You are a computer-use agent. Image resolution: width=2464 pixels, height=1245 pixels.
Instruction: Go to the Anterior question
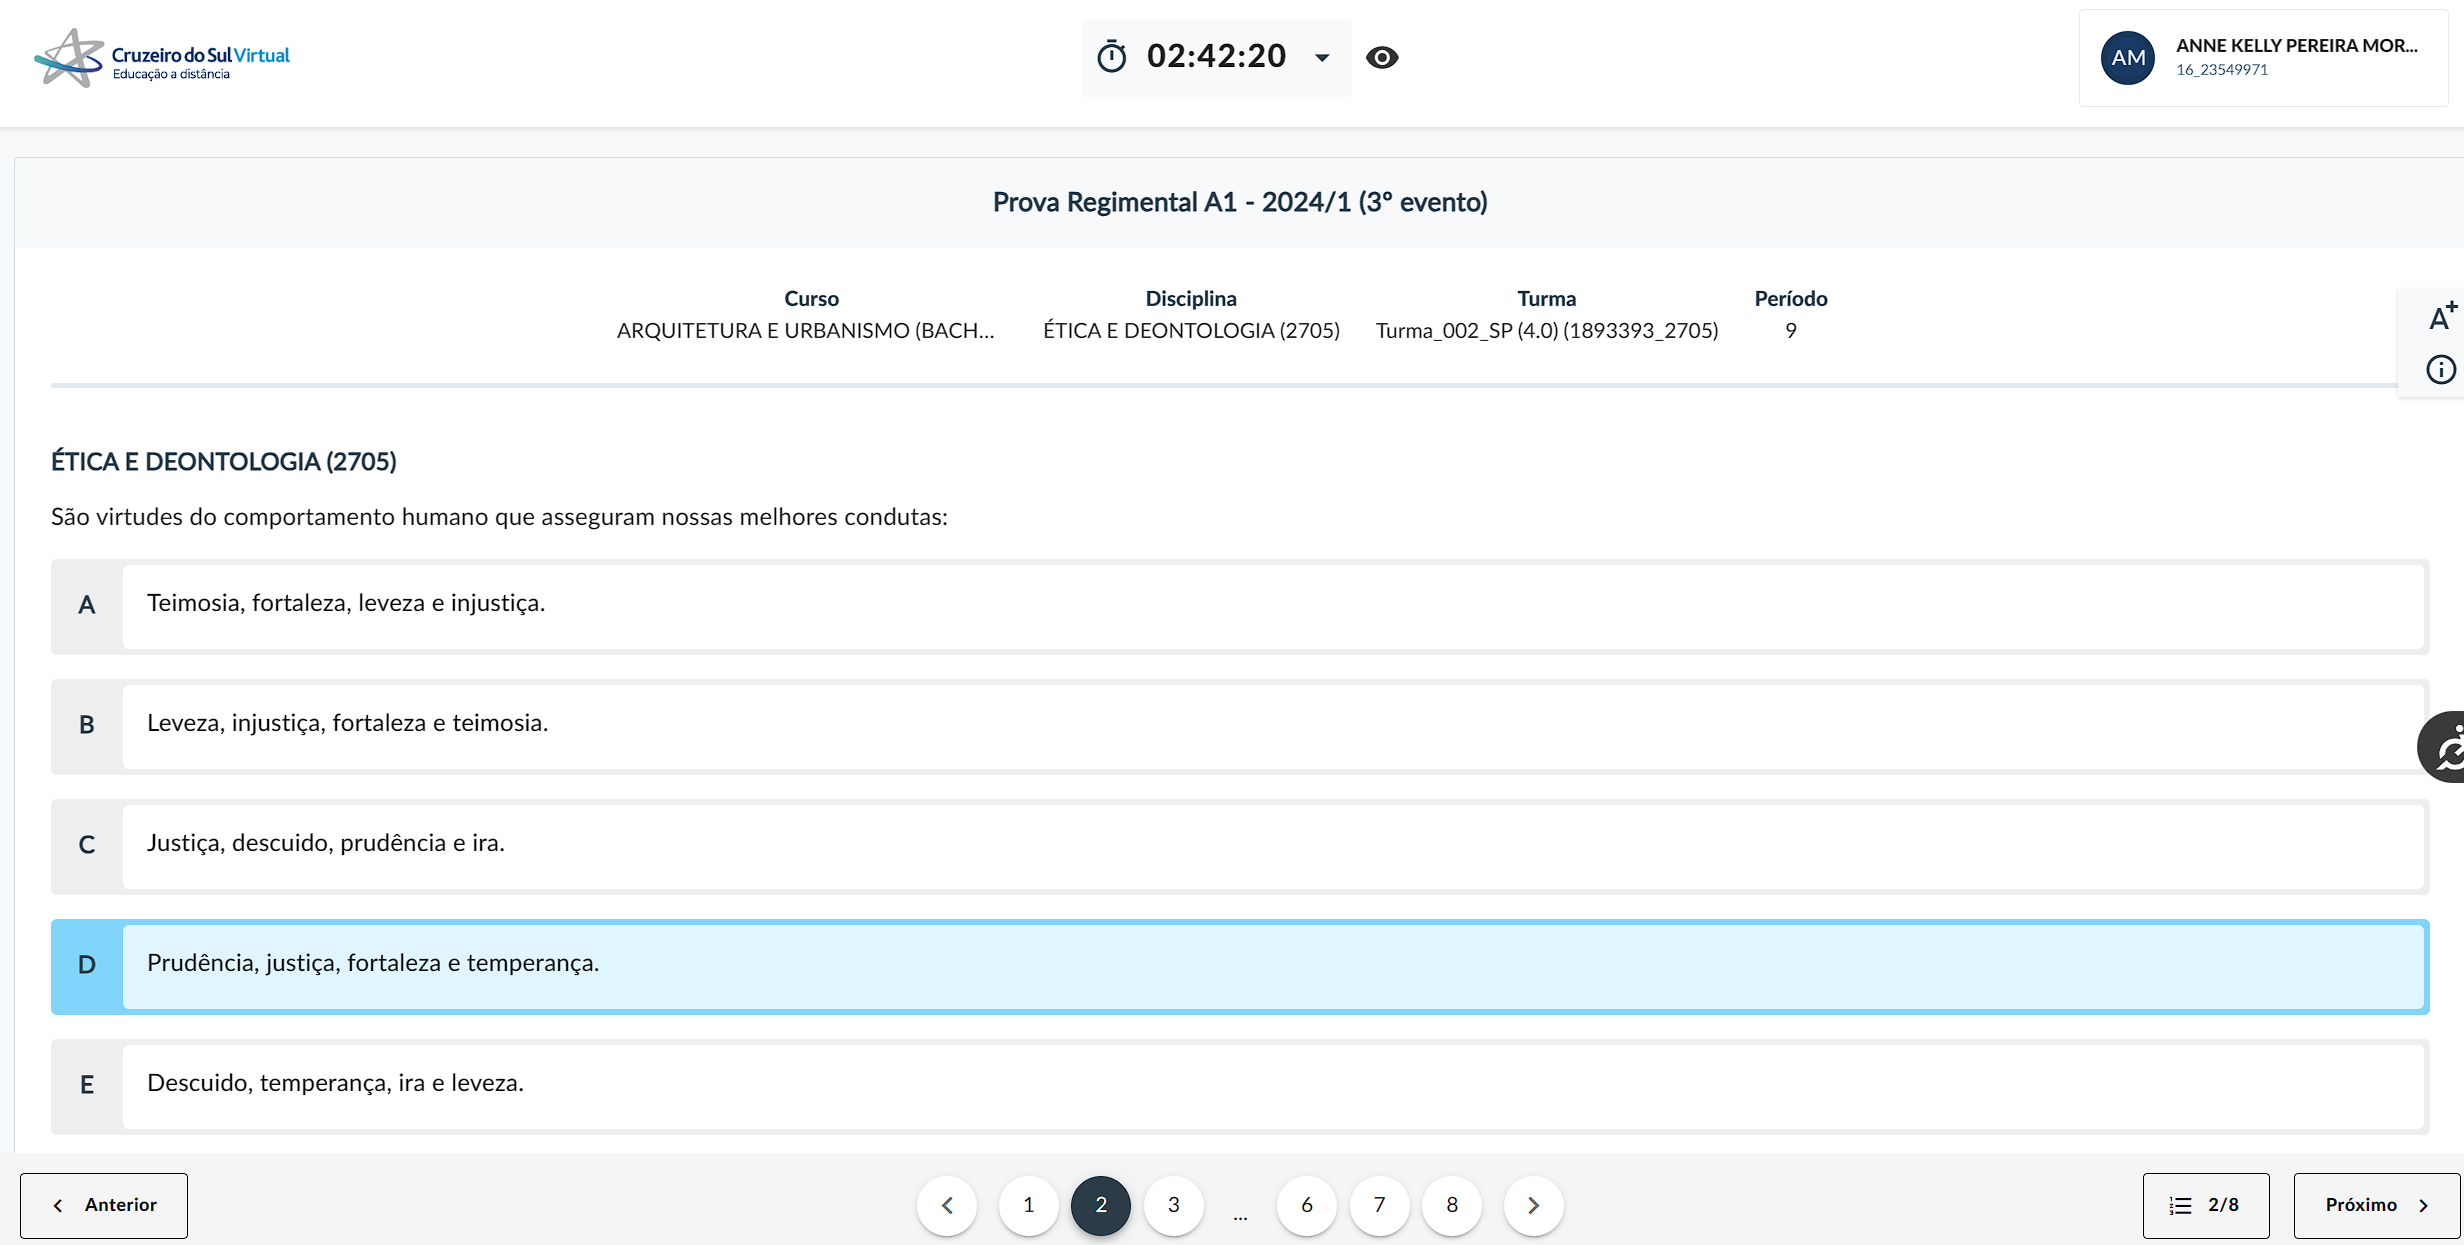104,1205
